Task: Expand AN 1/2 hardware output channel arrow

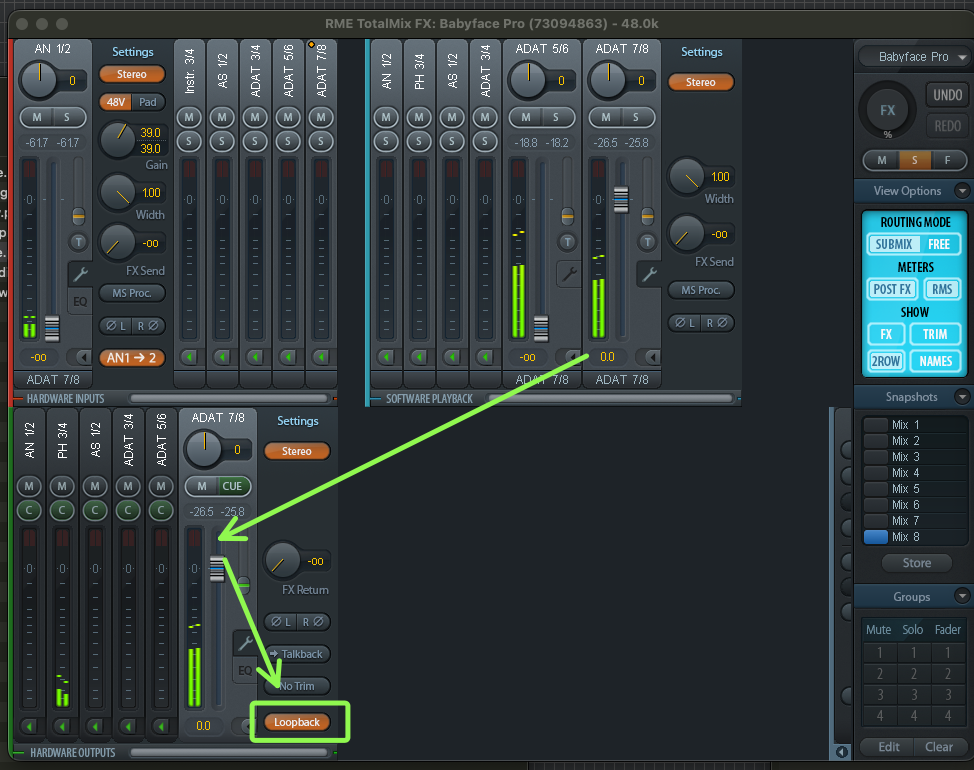Action: tap(29, 725)
